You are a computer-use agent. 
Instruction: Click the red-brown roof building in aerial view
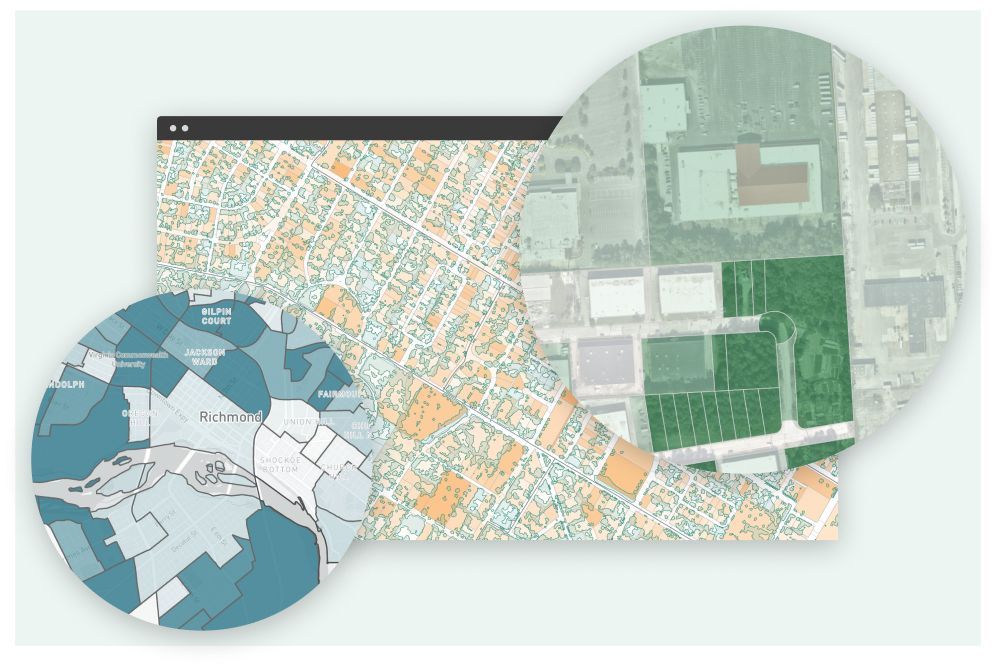click(x=772, y=174)
